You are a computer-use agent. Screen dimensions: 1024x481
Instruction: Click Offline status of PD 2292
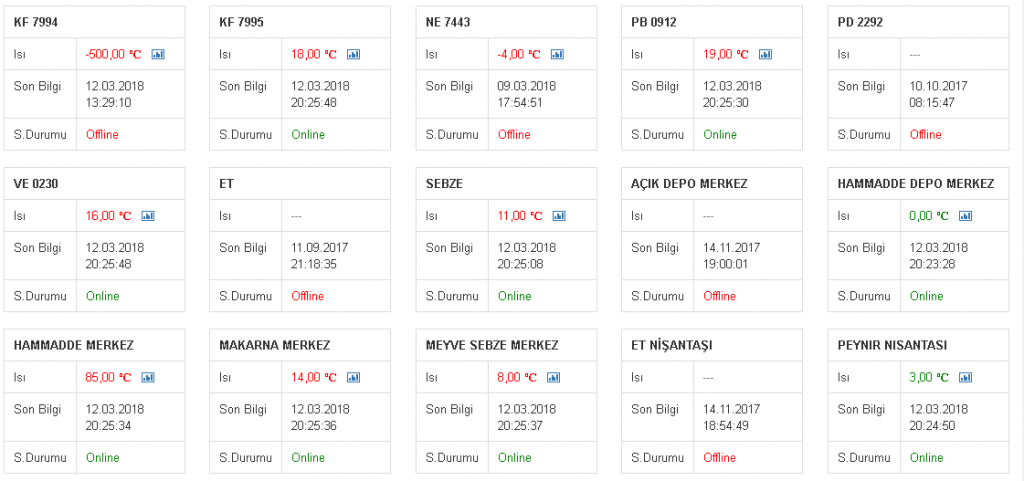pos(926,134)
